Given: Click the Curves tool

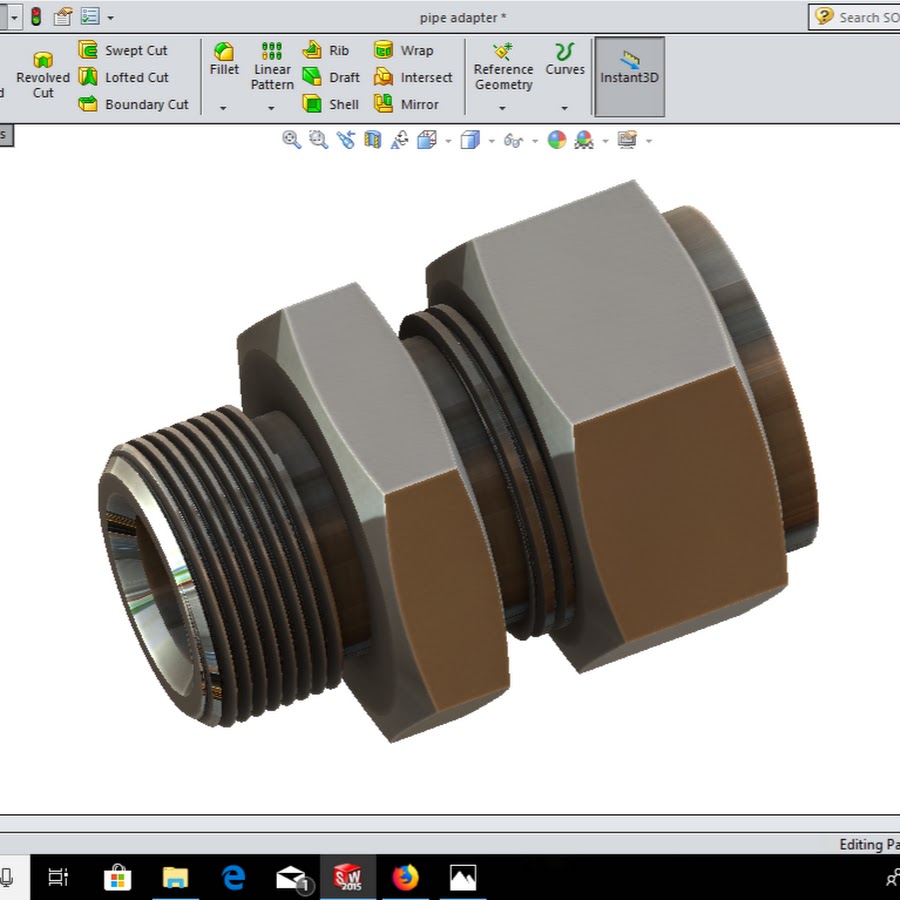Looking at the screenshot, I should point(565,59).
